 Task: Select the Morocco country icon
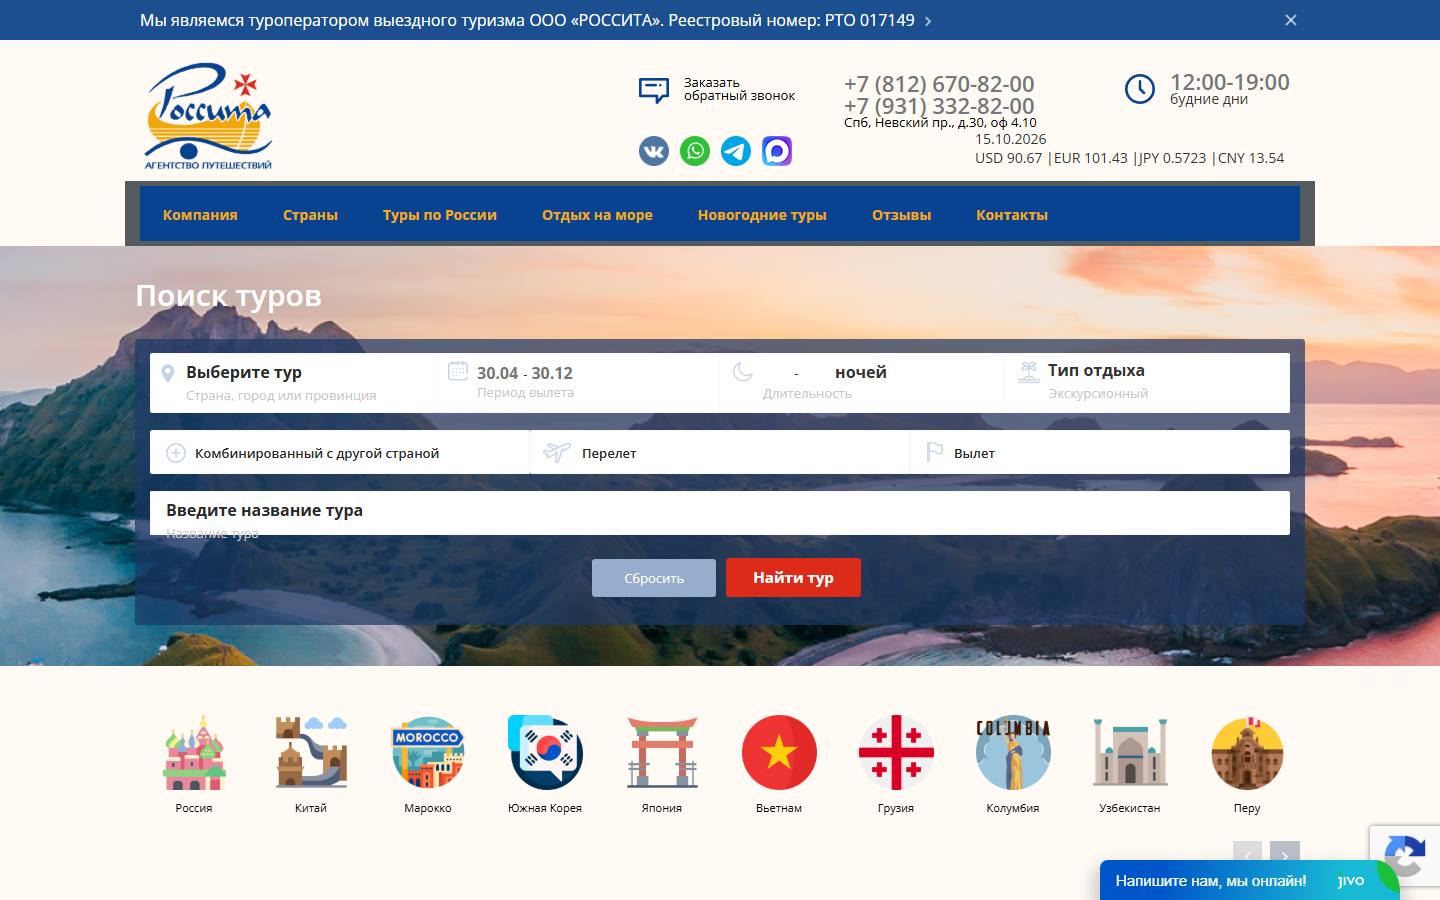pos(428,753)
